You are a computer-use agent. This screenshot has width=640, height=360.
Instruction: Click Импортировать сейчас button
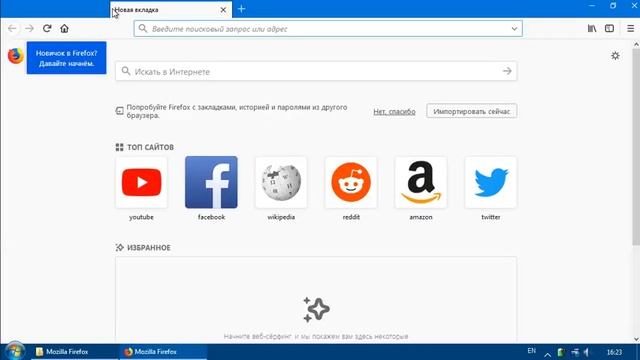pos(471,111)
